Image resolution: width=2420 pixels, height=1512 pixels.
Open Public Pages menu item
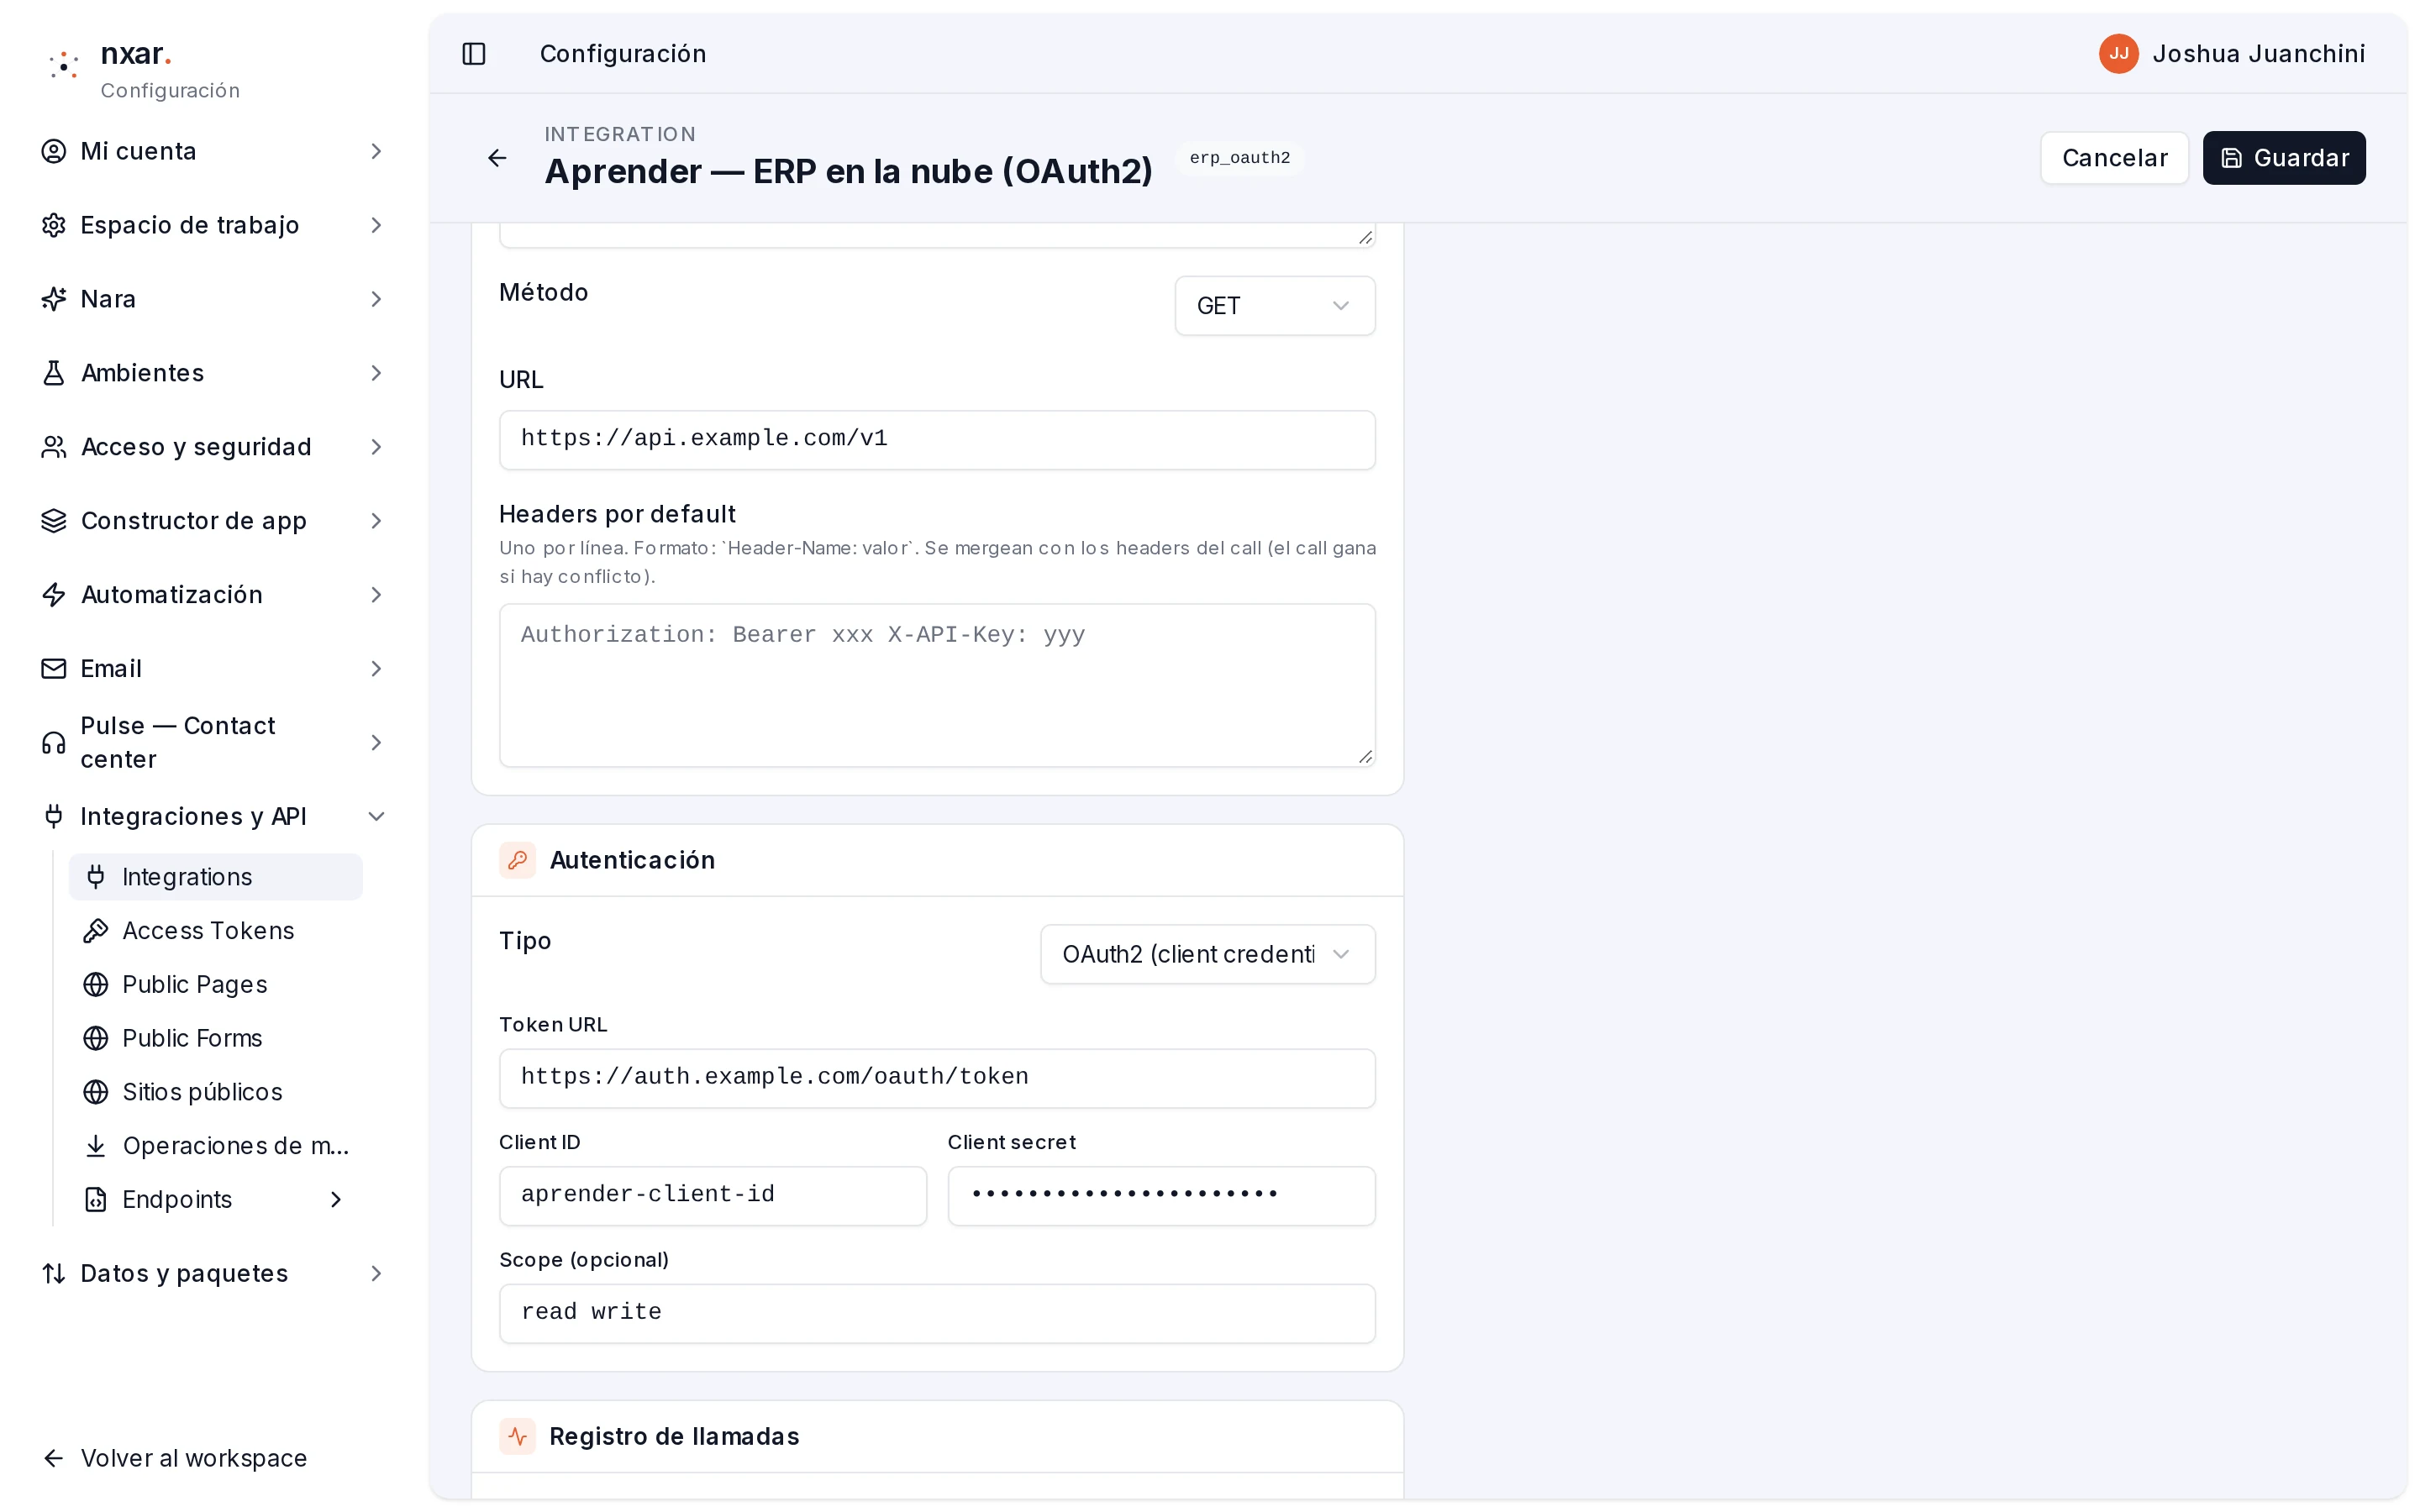click(x=215, y=985)
